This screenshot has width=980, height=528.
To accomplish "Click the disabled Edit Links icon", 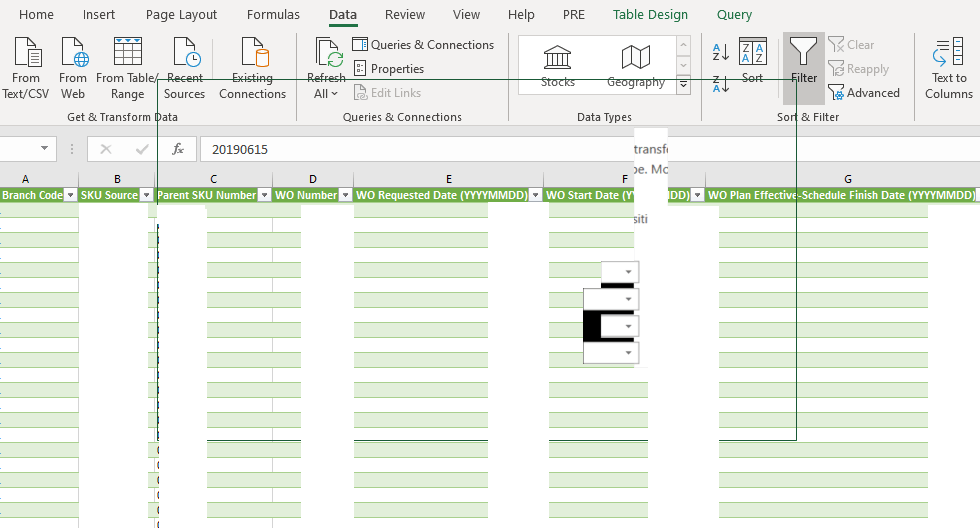I will point(361,92).
